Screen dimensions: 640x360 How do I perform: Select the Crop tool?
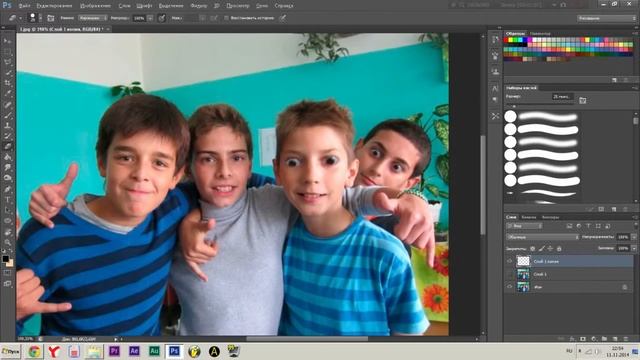tap(7, 83)
